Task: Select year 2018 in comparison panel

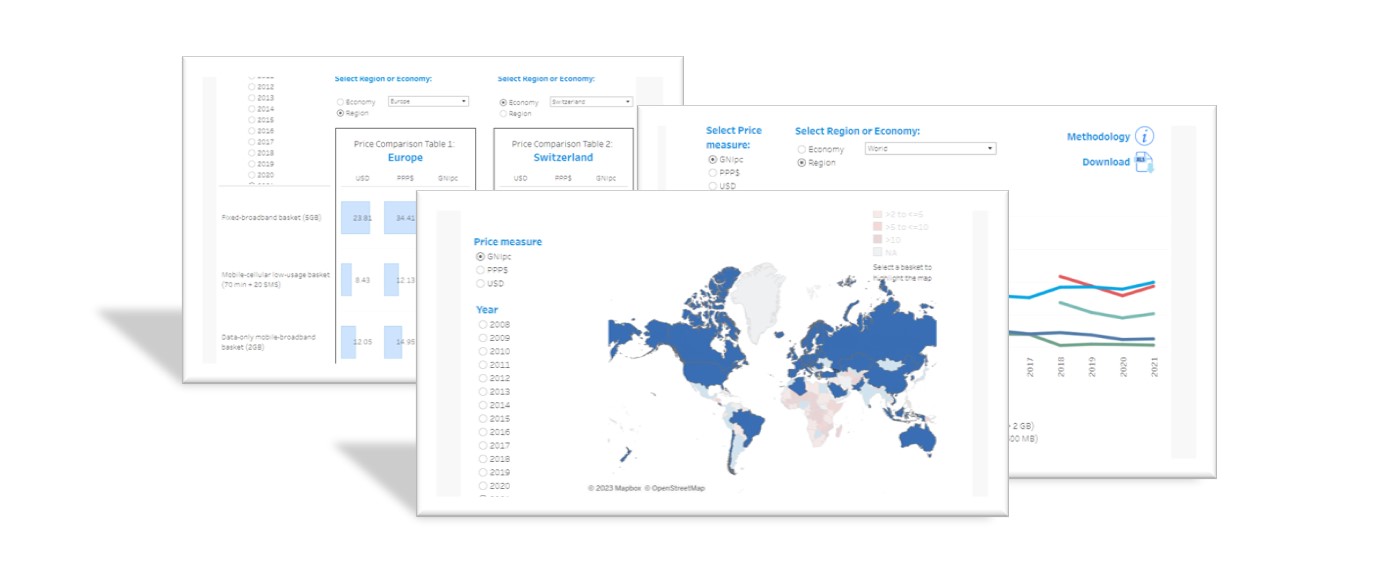Action: pos(251,153)
